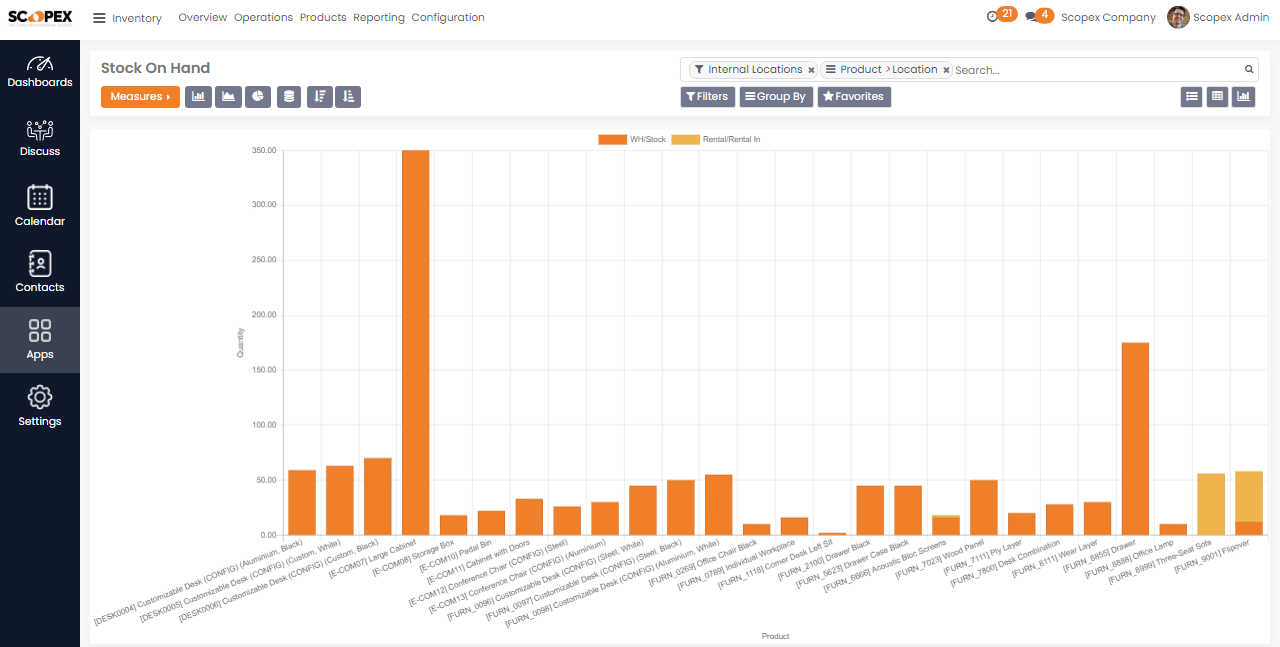The height and width of the screenshot is (647, 1280).
Task: Click the Scopex Admin avatar
Action: point(1178,17)
